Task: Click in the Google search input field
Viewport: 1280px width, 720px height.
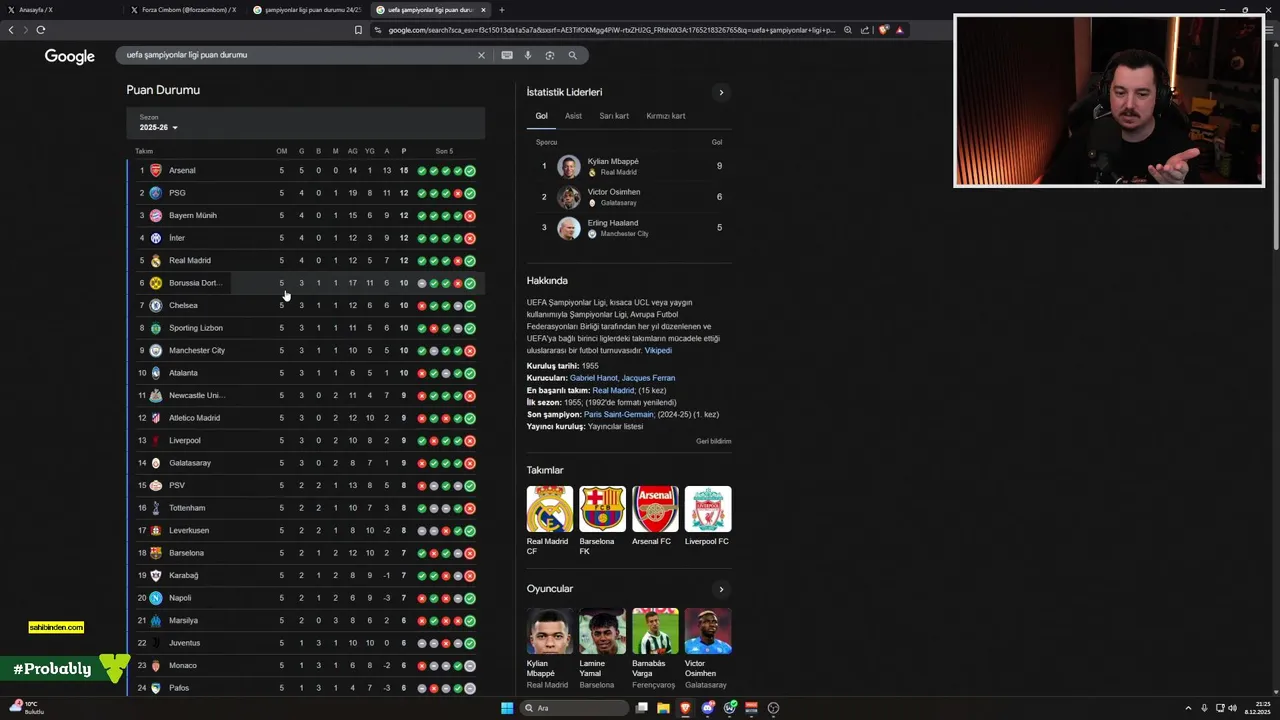Action: coord(295,55)
